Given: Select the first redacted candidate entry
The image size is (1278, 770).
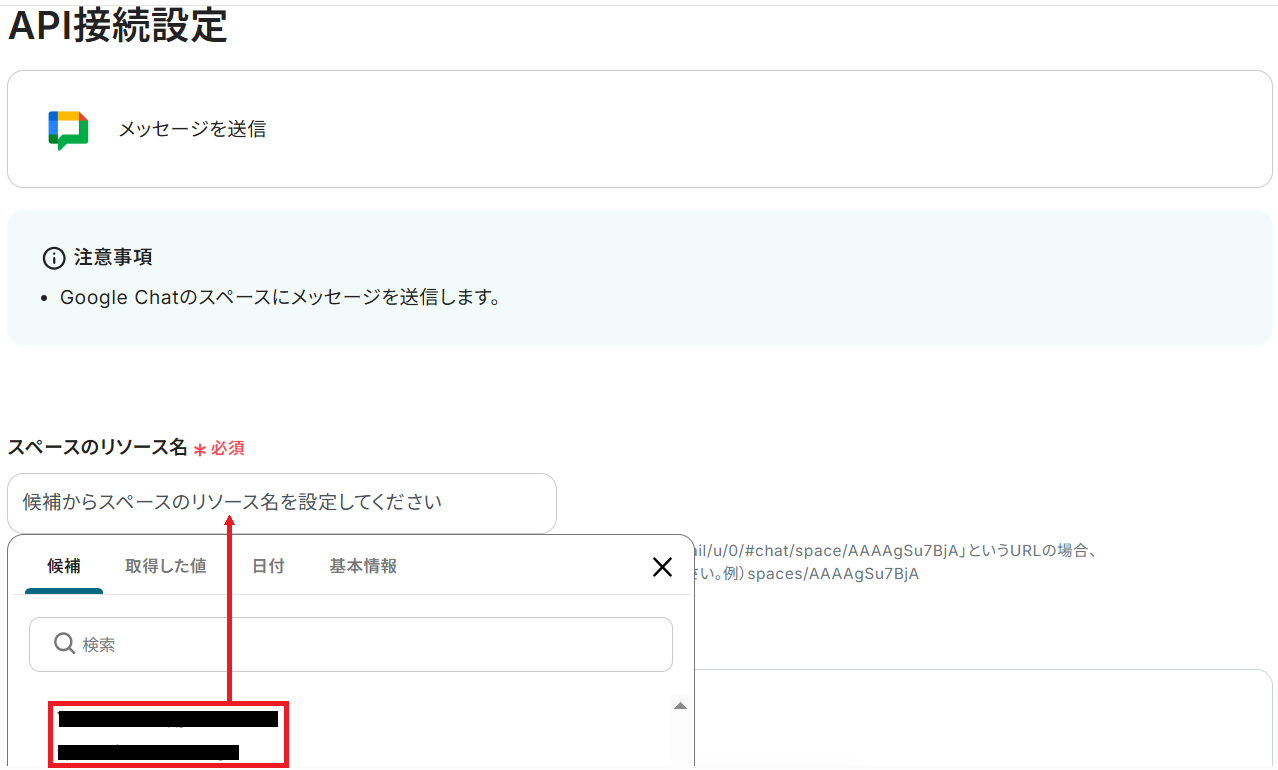Looking at the screenshot, I should 168,719.
